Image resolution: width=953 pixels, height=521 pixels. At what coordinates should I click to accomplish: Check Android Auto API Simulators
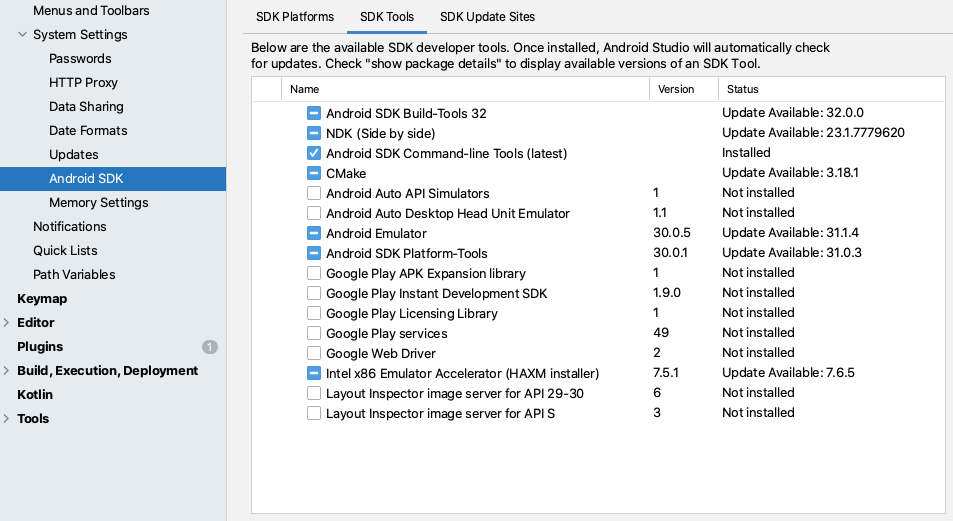314,193
